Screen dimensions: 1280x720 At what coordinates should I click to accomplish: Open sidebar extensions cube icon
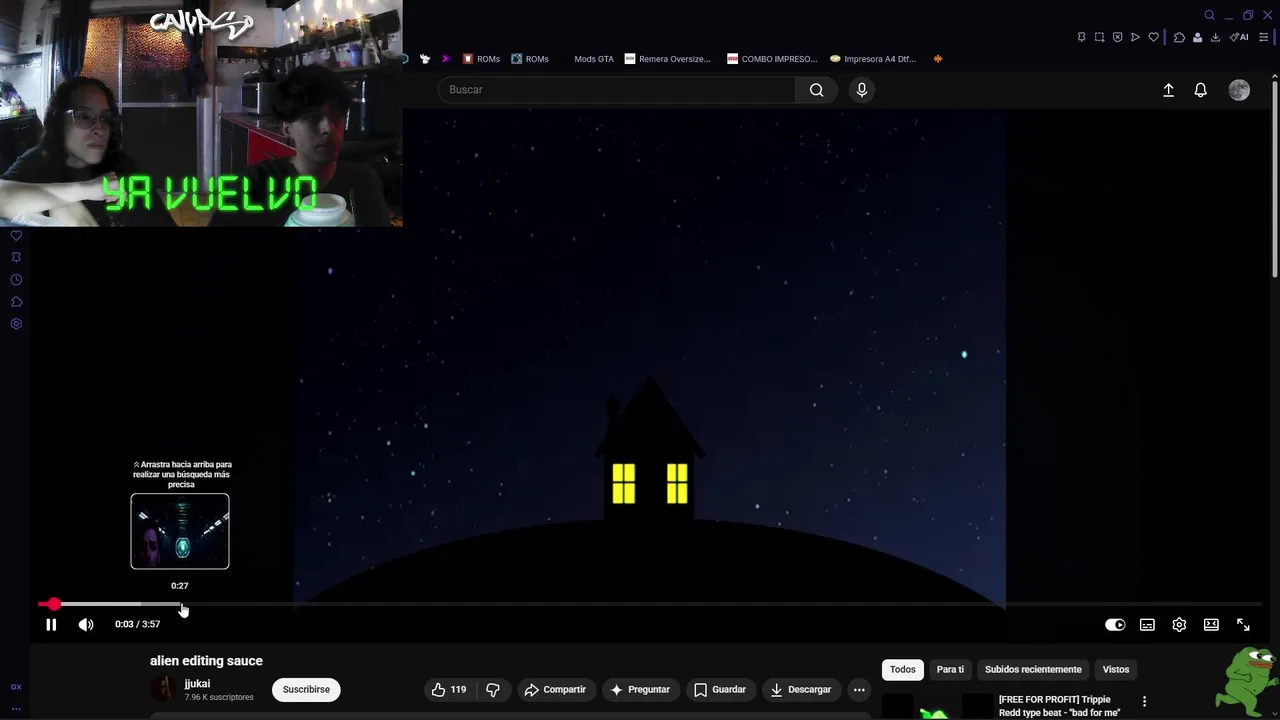[x=16, y=302]
